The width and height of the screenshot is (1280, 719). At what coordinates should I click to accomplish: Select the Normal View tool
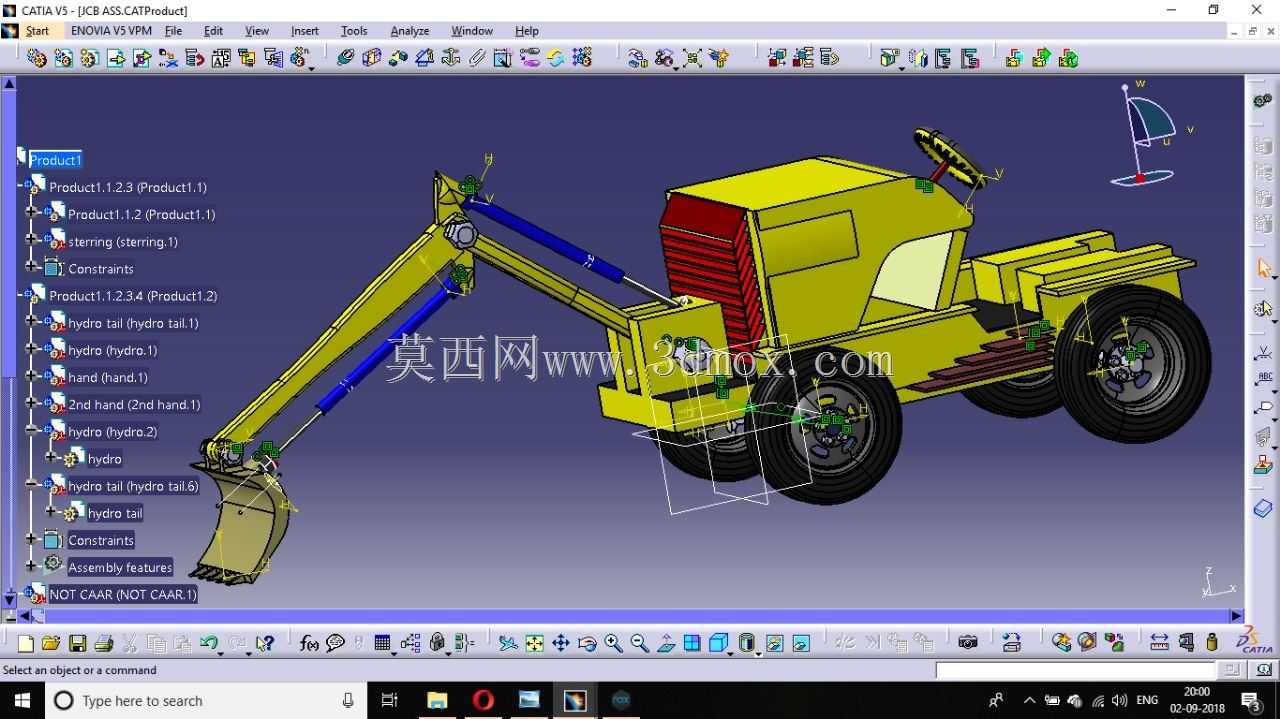[x=666, y=643]
